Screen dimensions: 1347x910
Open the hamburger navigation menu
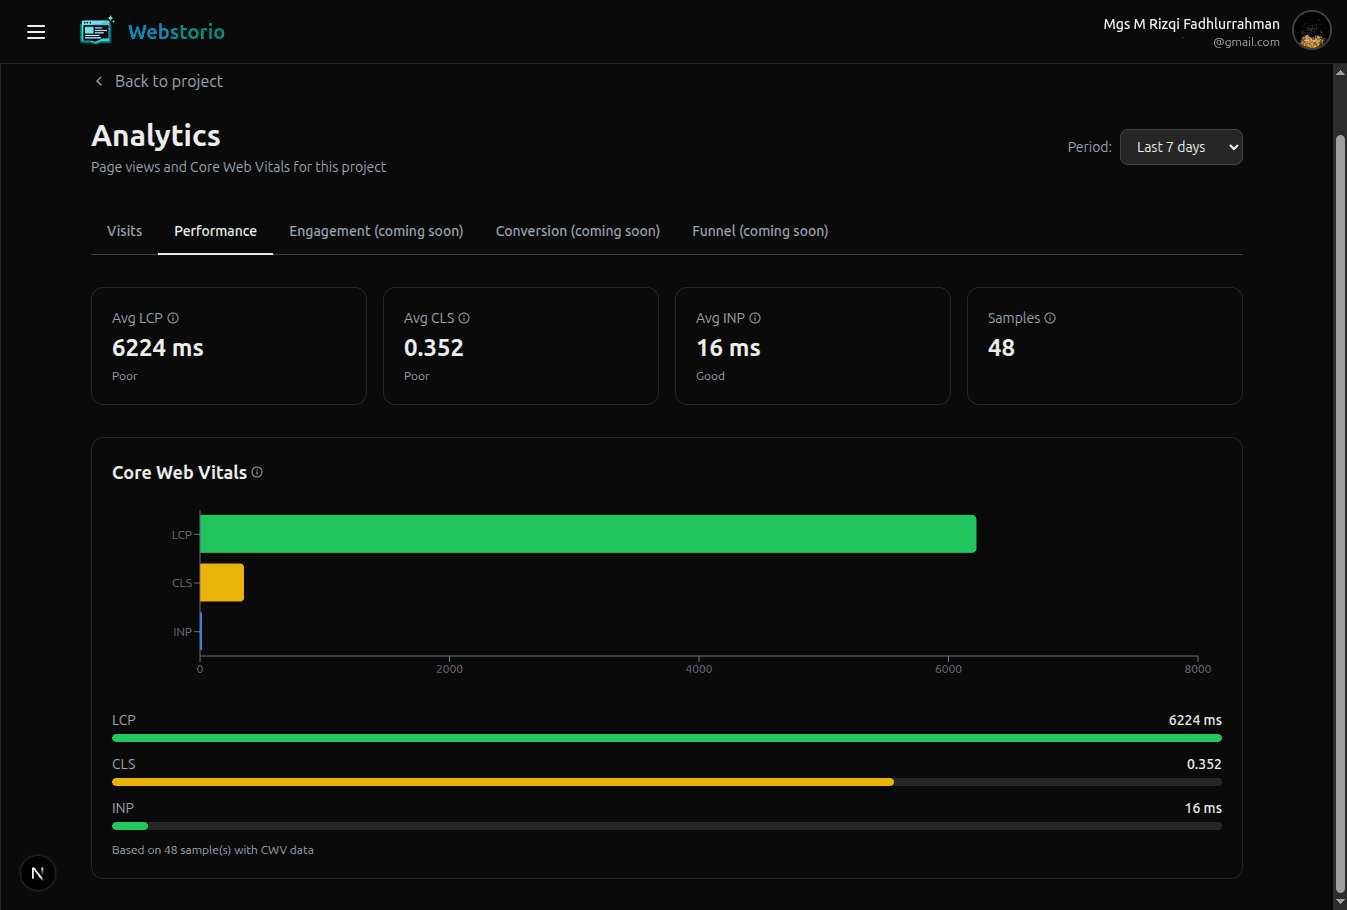tap(36, 32)
